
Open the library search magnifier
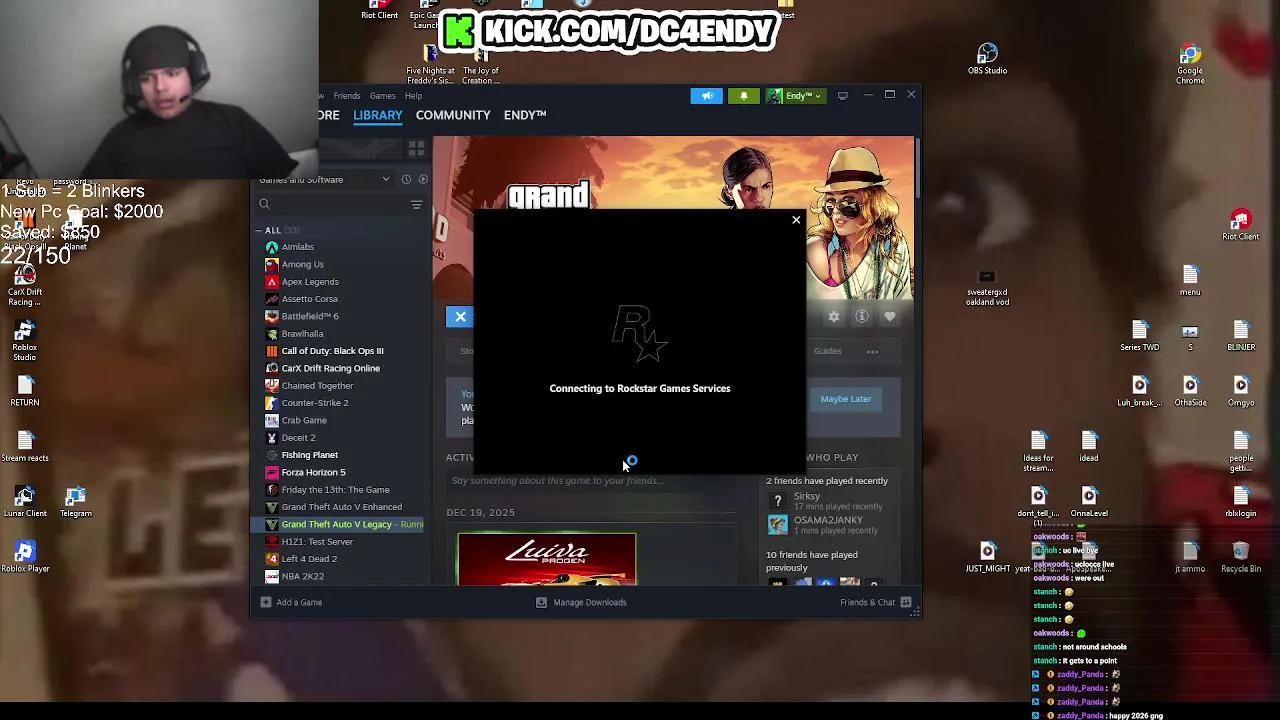click(264, 204)
